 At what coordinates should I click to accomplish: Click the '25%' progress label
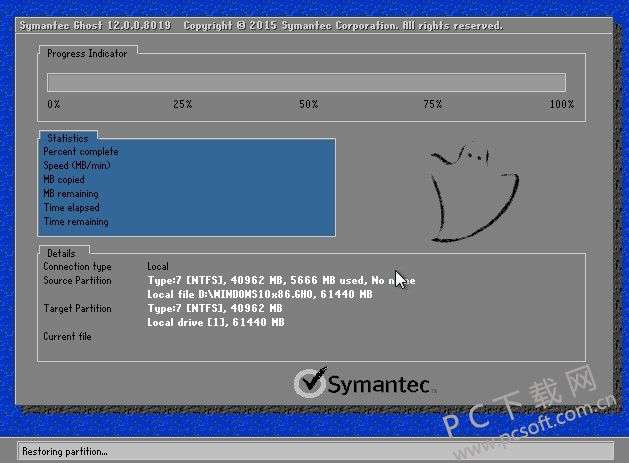(x=183, y=104)
